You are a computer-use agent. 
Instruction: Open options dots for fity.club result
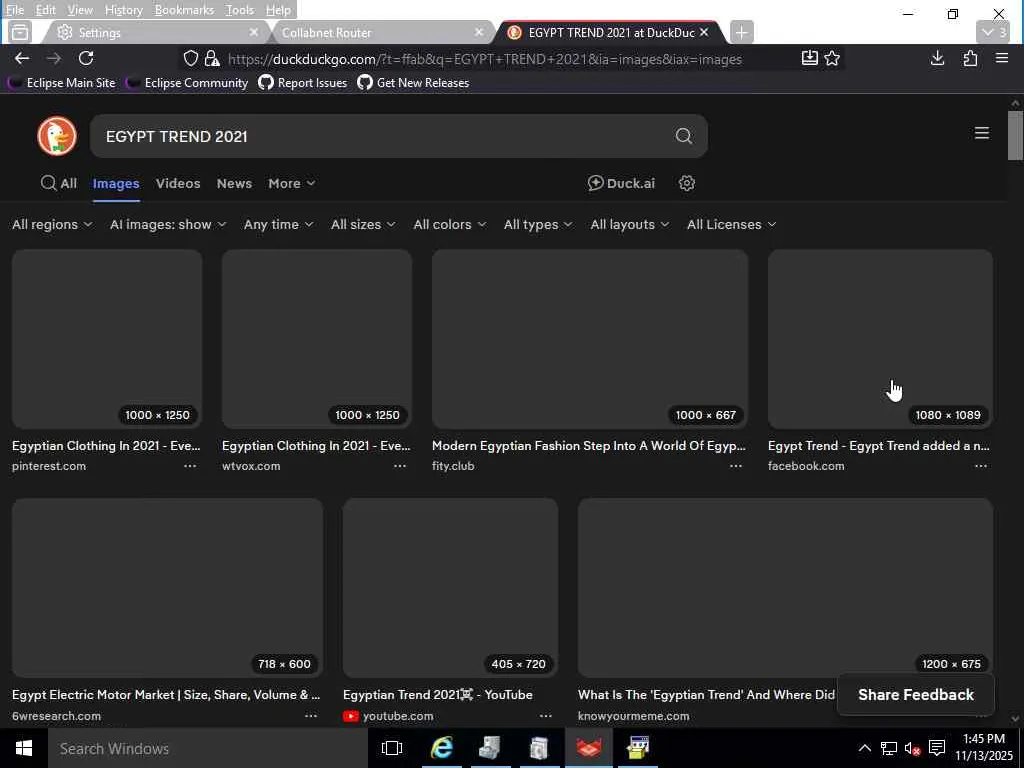[x=736, y=466]
